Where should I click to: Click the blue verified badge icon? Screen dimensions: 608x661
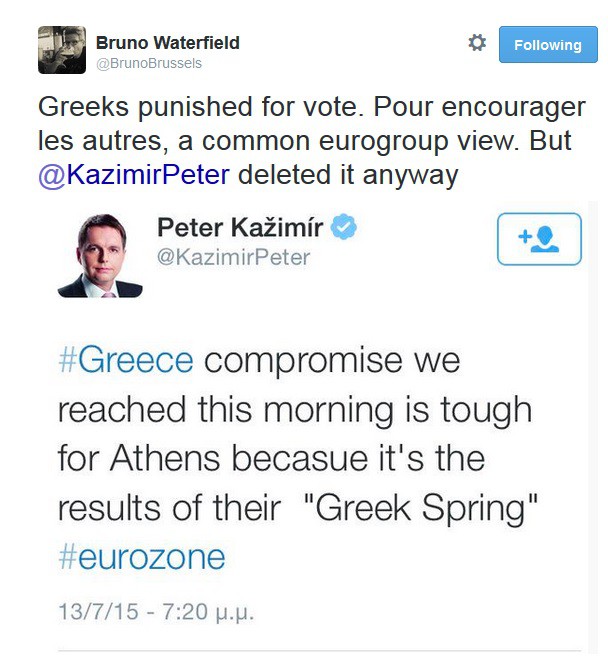[344, 227]
